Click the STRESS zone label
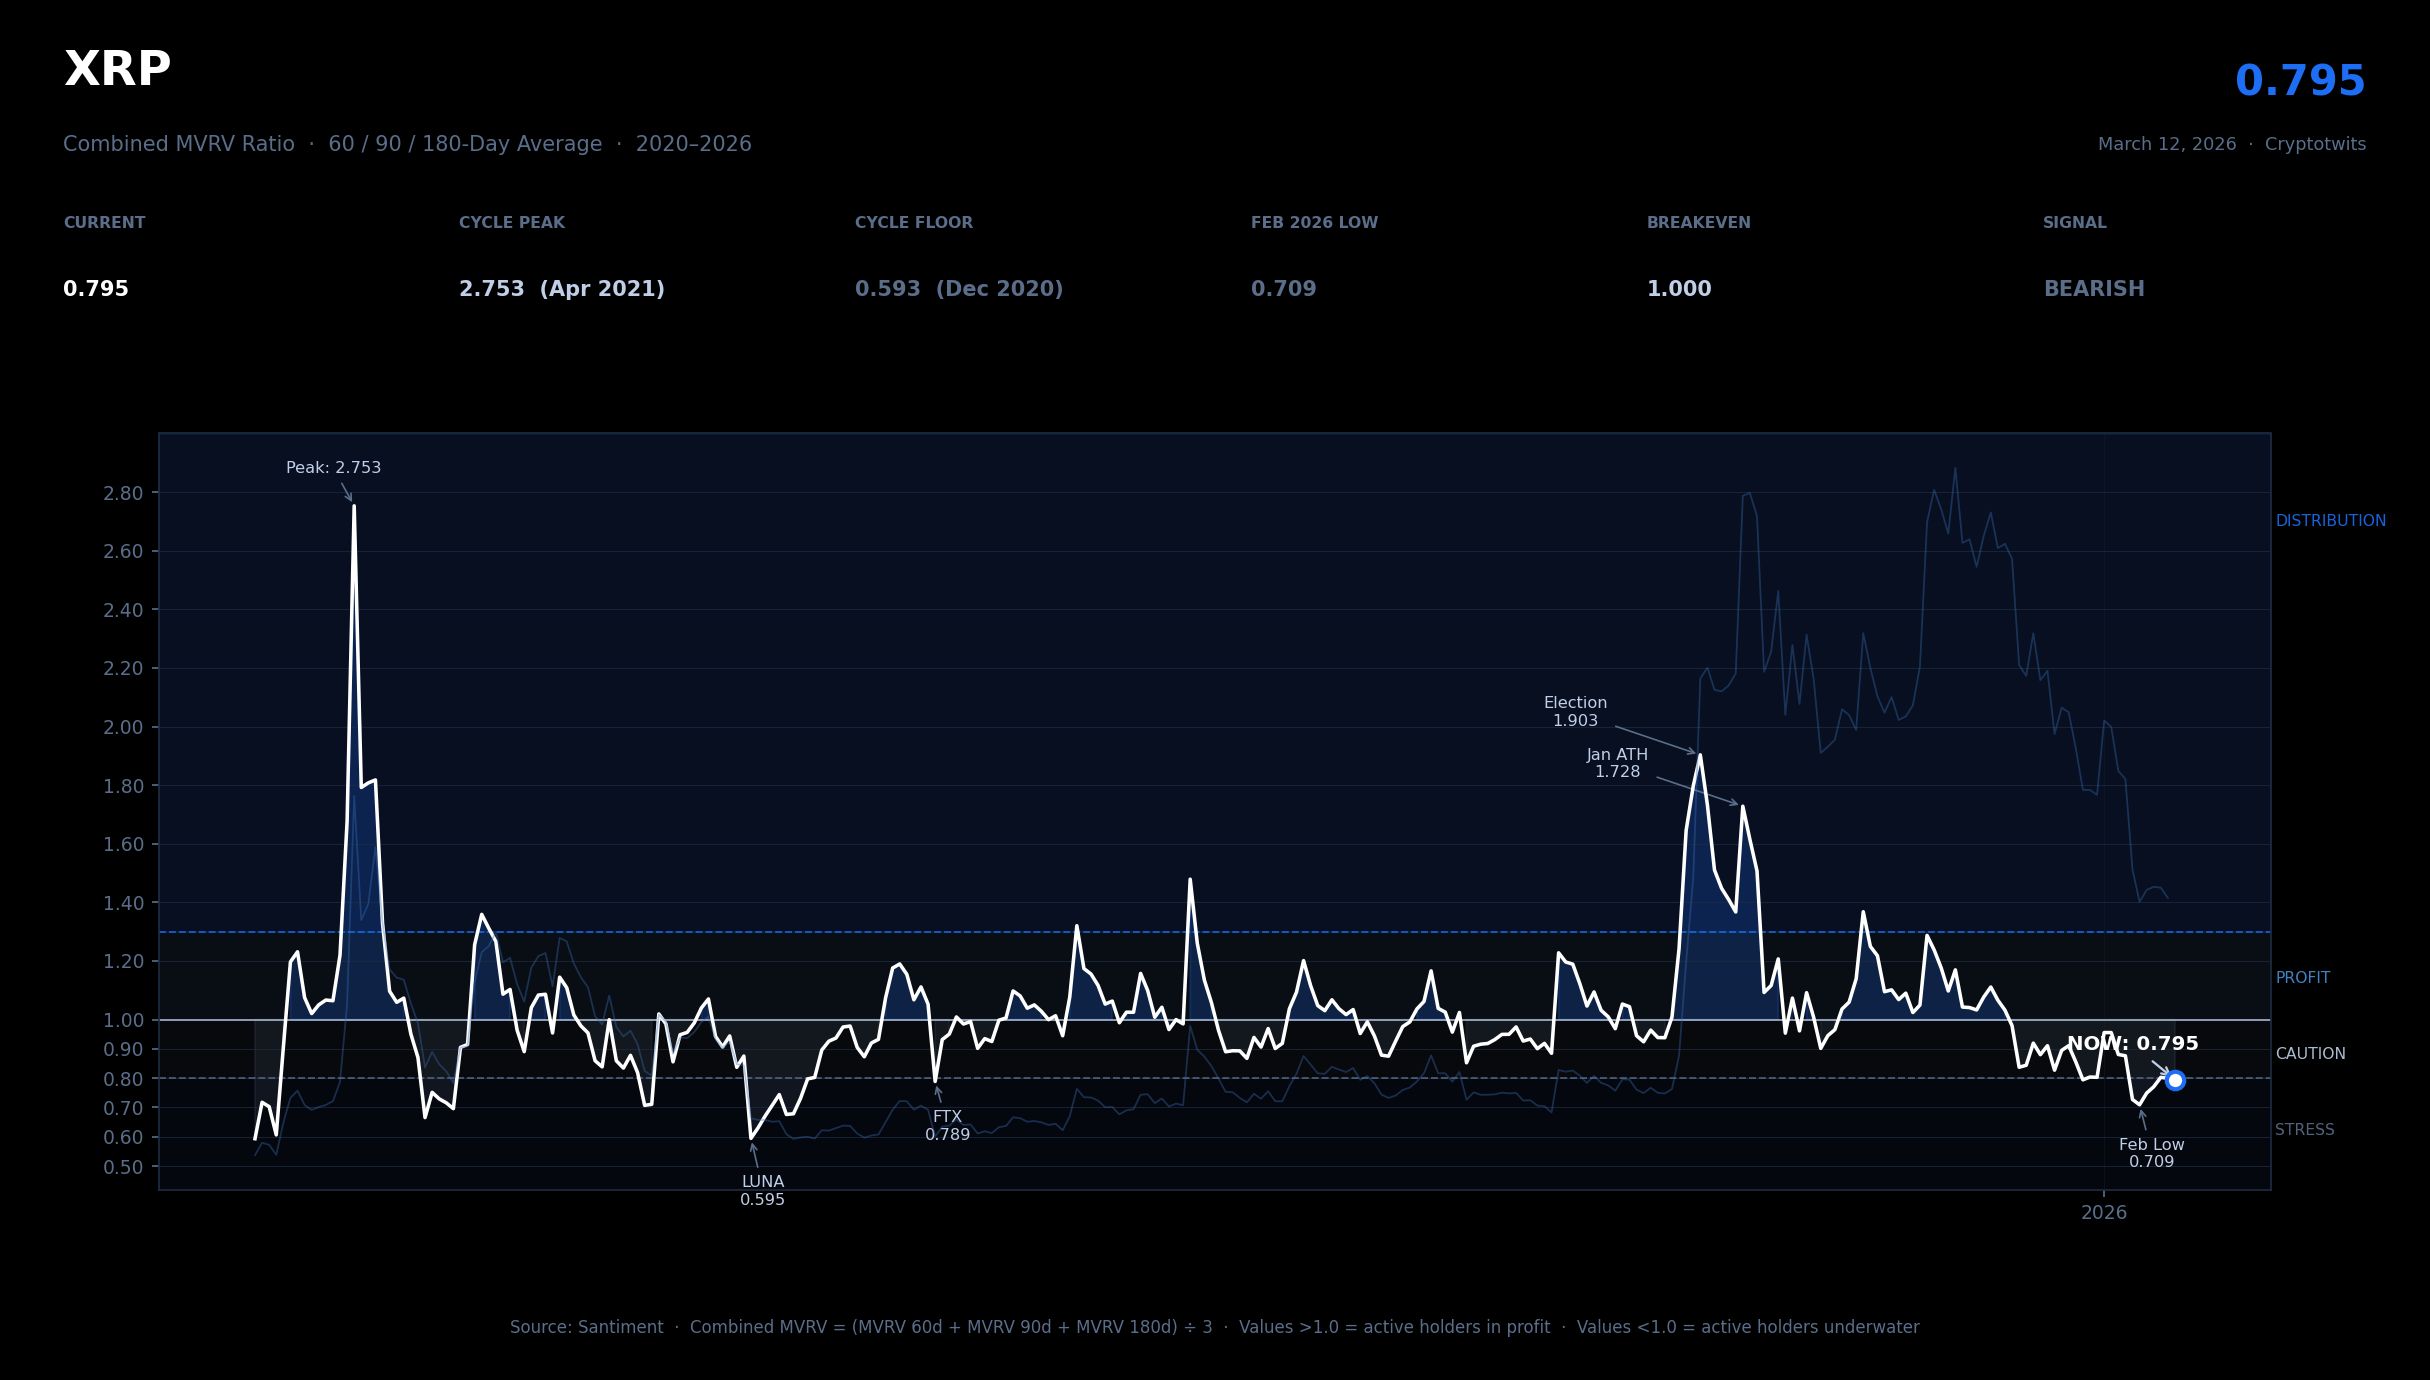Screen dimensions: 2430x1380 click(2304, 1130)
